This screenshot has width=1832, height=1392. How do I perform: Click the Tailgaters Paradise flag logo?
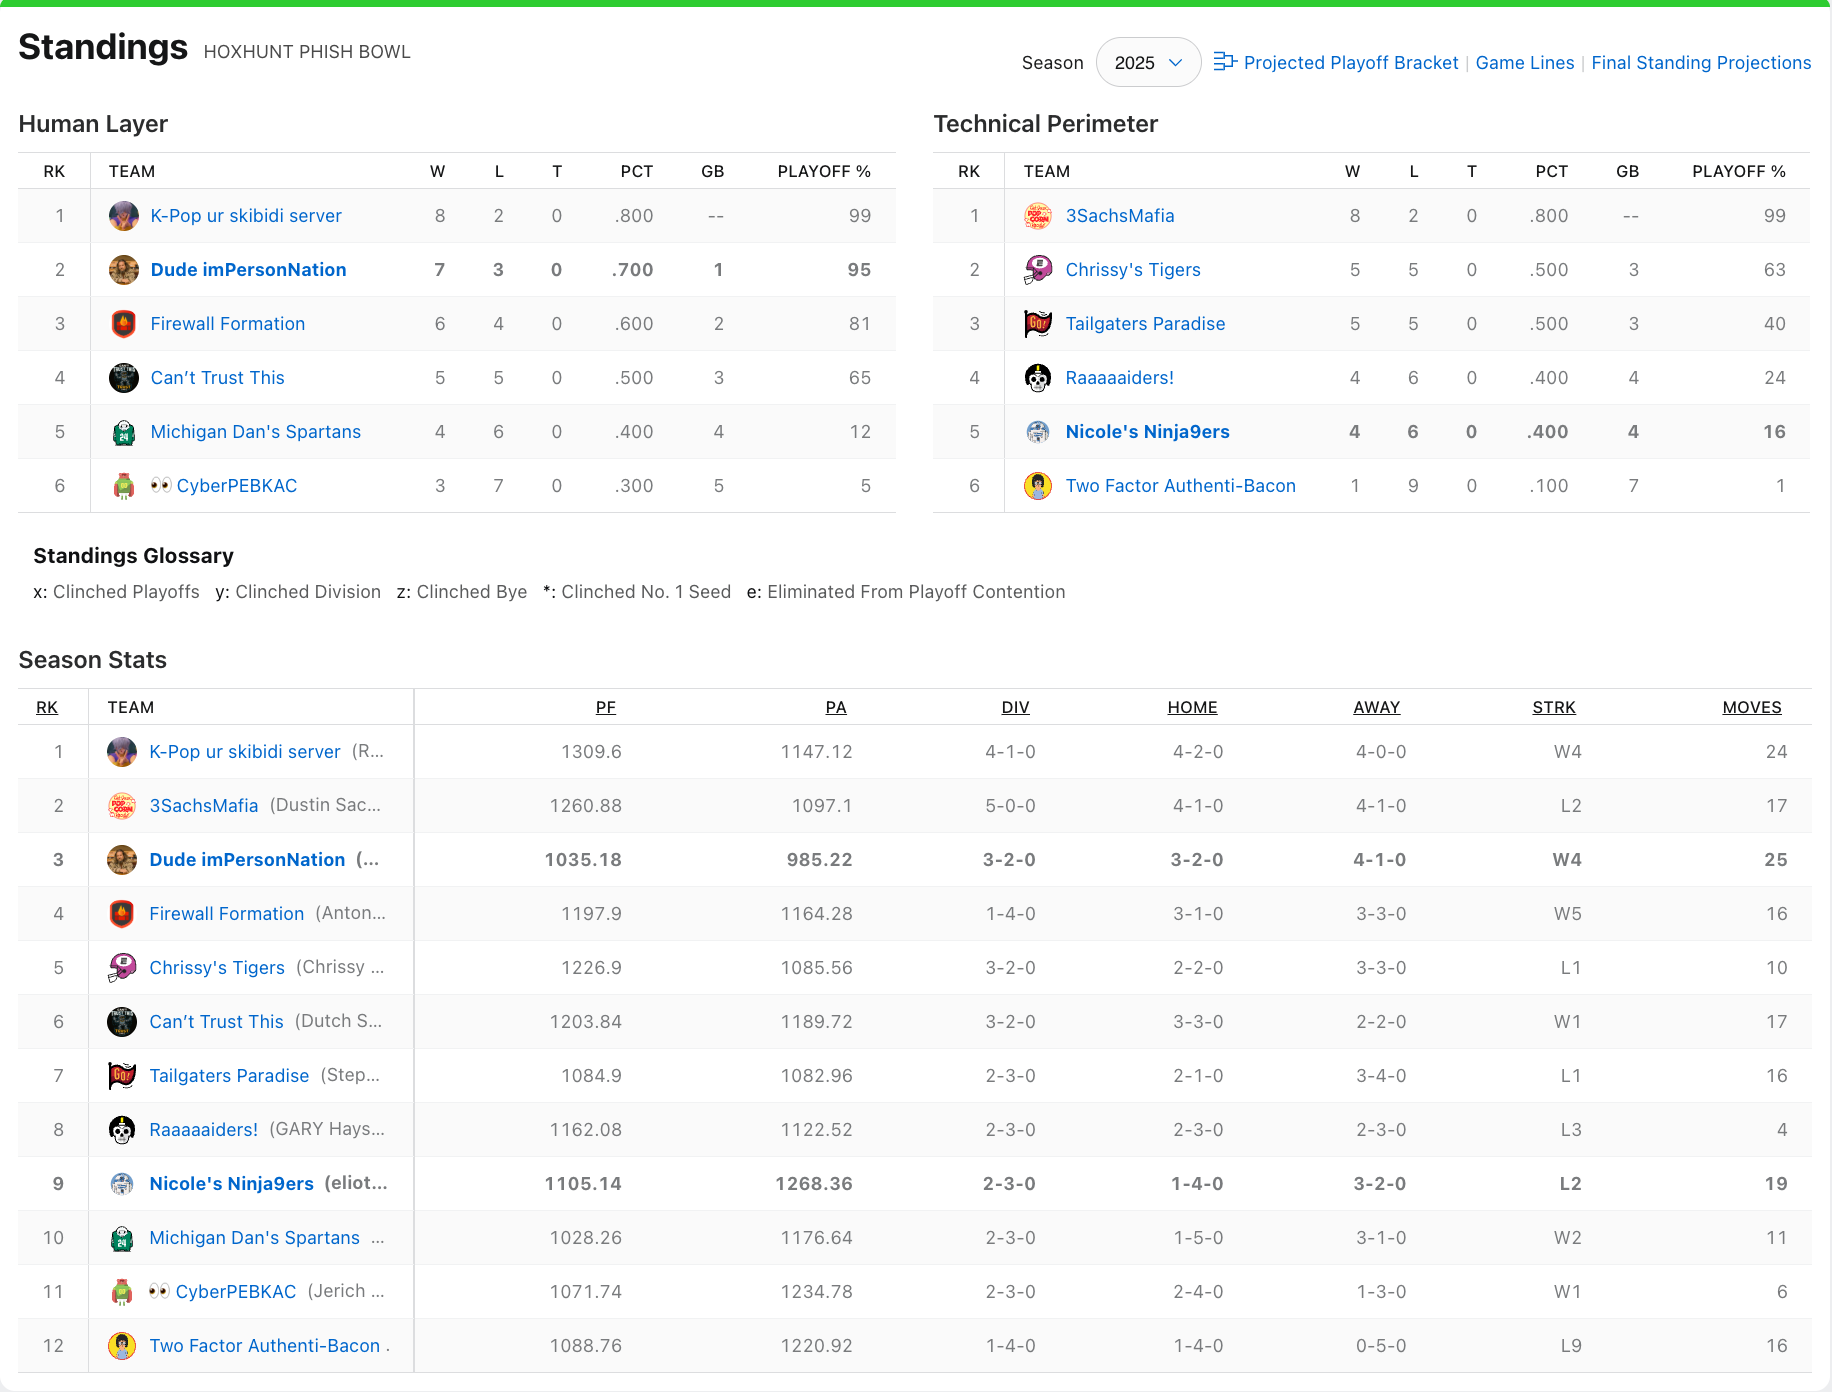click(x=1038, y=323)
